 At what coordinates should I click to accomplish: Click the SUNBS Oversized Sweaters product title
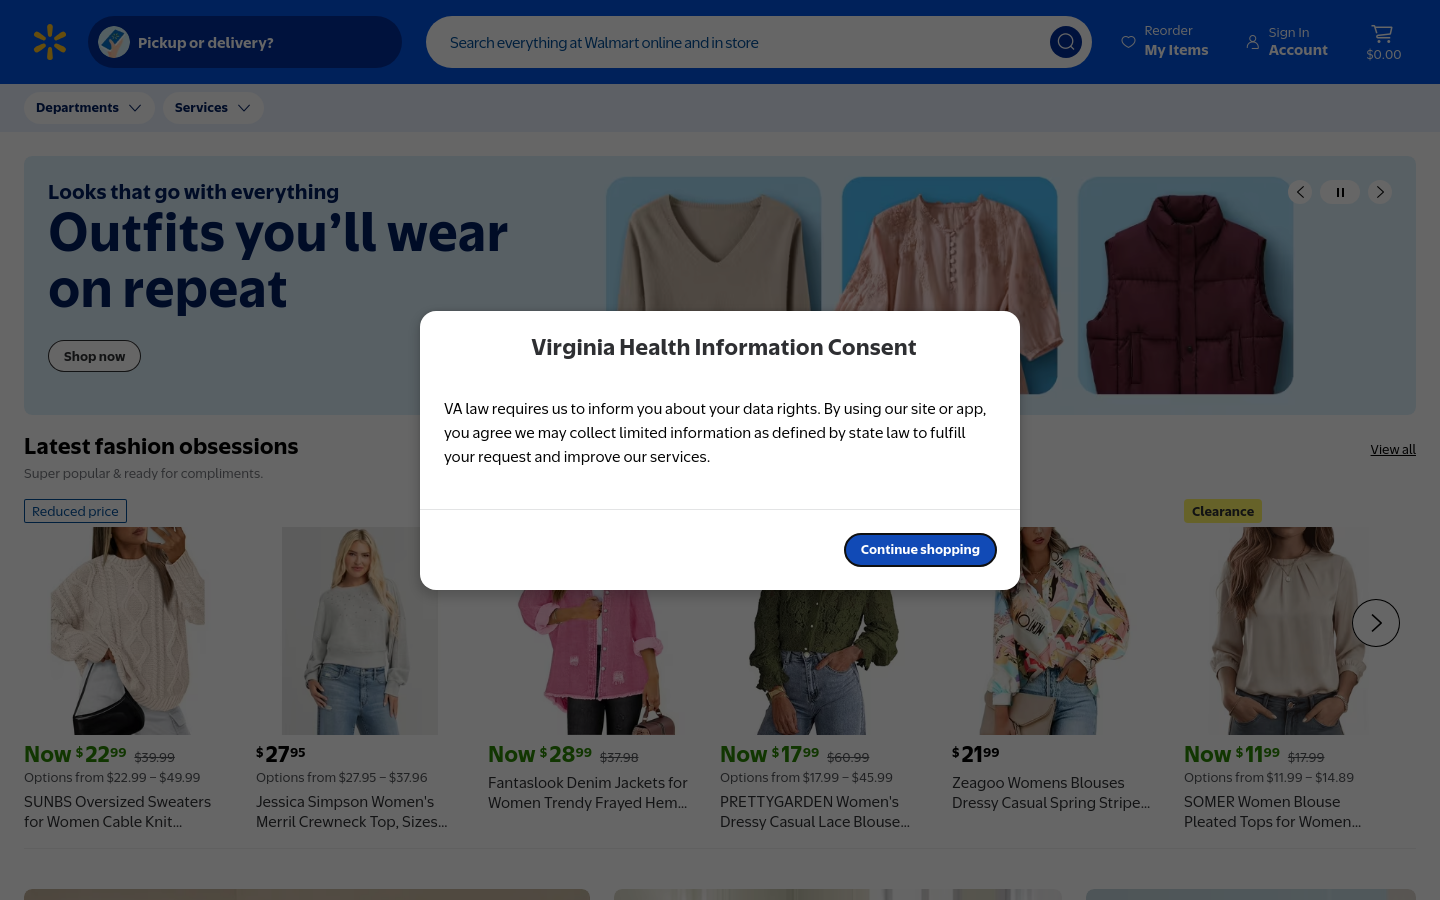(x=118, y=812)
